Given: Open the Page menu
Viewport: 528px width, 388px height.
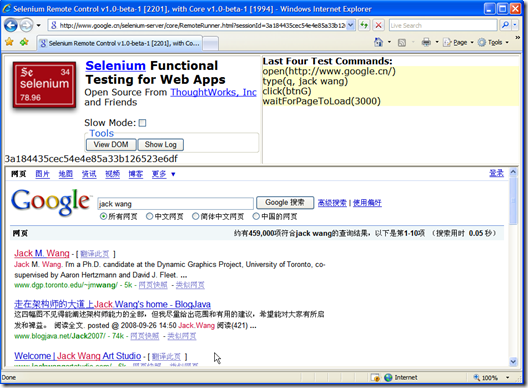Looking at the screenshot, I should [458, 42].
